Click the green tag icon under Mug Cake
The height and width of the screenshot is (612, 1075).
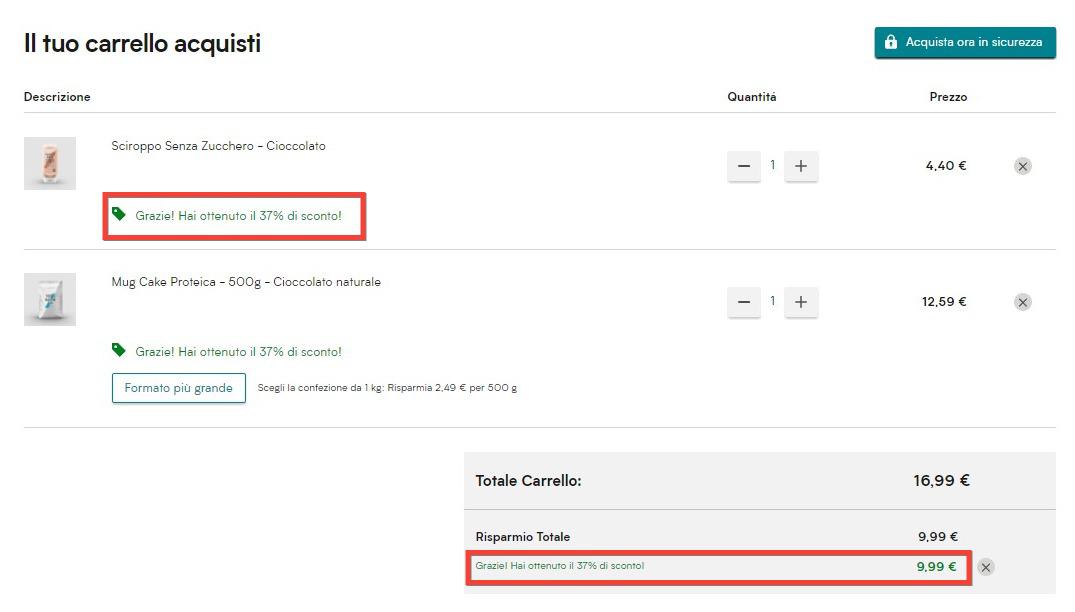(119, 350)
